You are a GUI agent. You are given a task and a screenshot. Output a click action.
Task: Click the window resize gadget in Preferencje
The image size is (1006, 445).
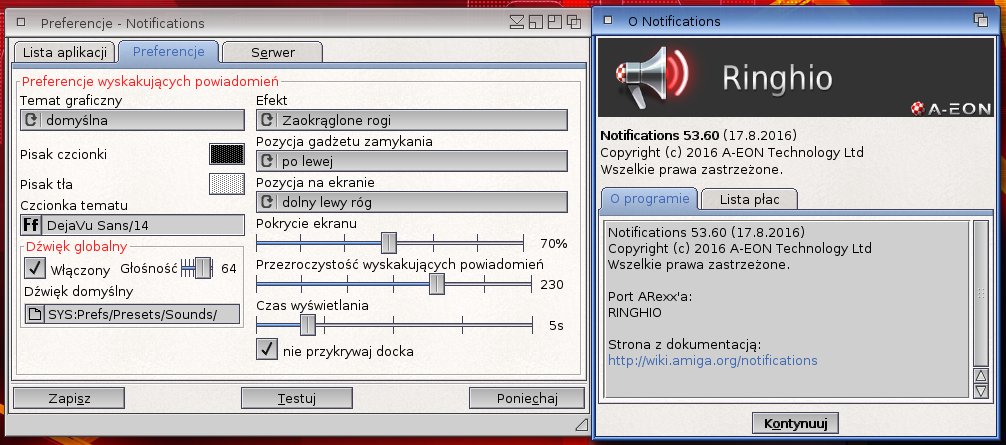point(581,423)
